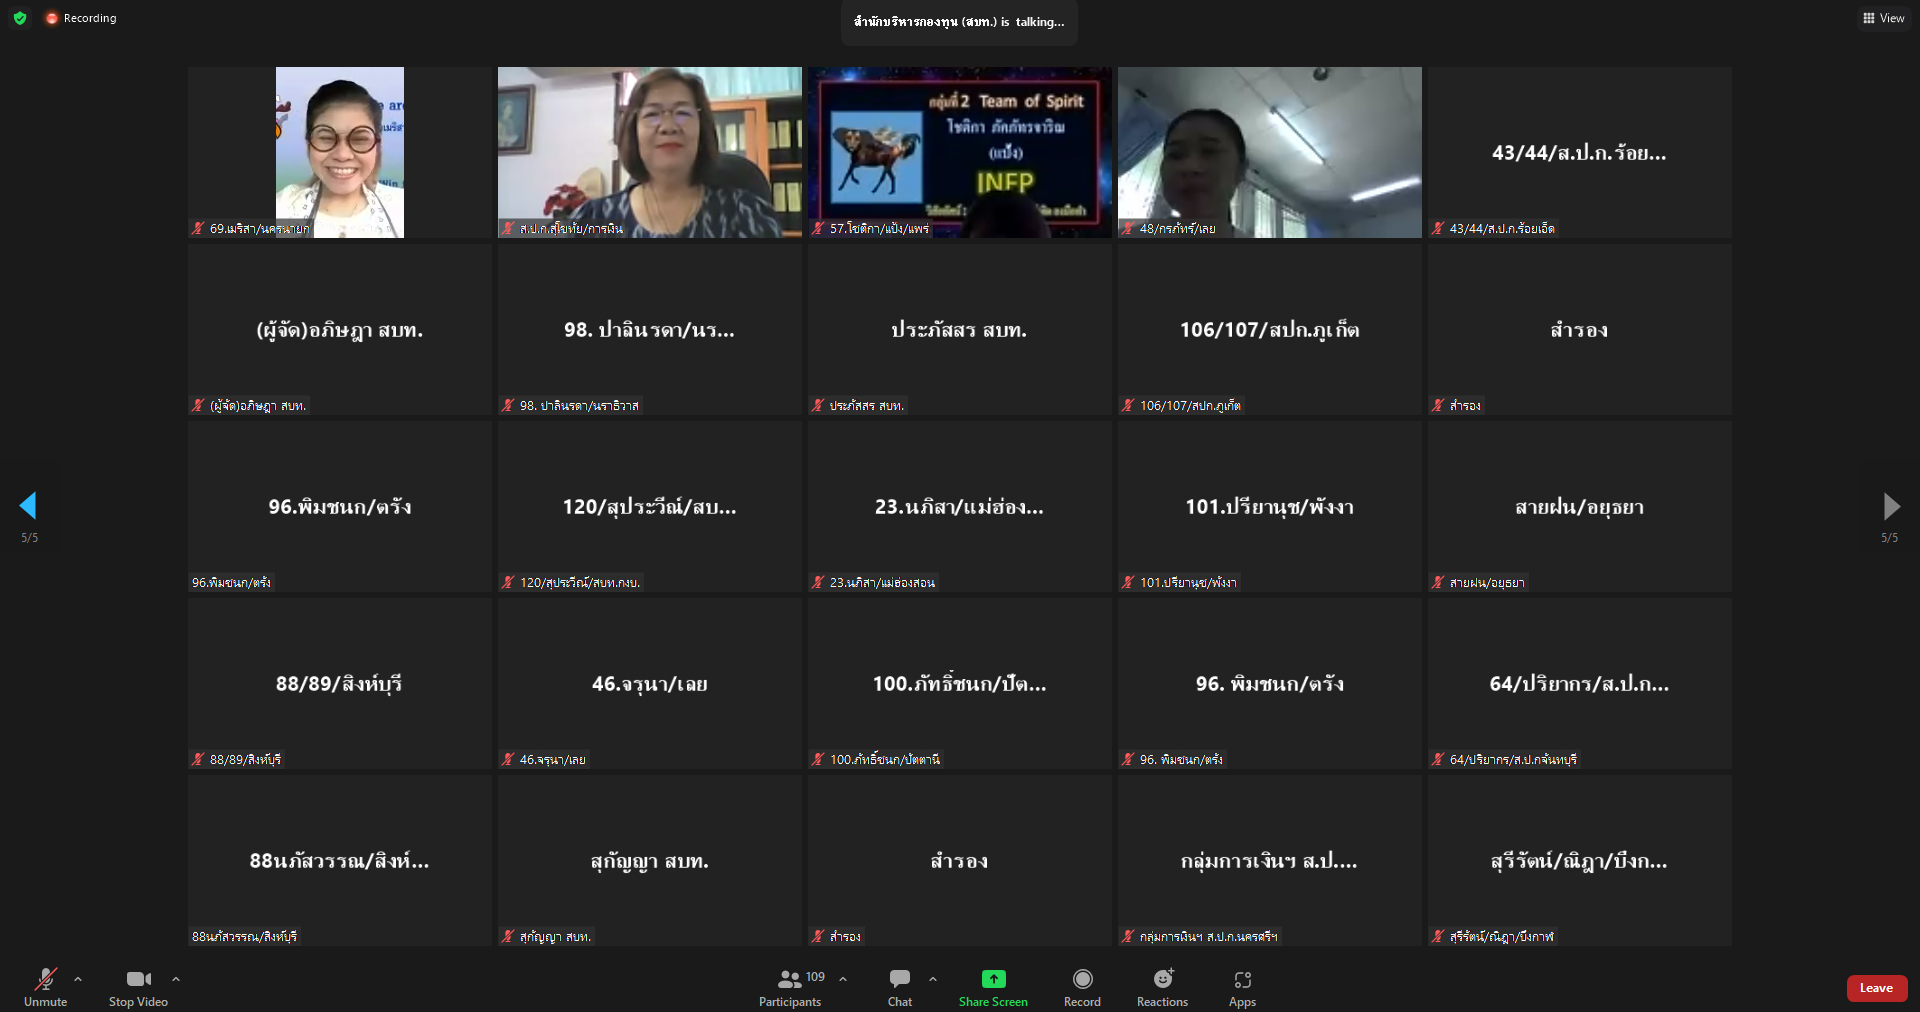1920x1012 pixels.
Task: Select video tile of 48/กรภัทร์/เลย
Action: tap(1270, 152)
